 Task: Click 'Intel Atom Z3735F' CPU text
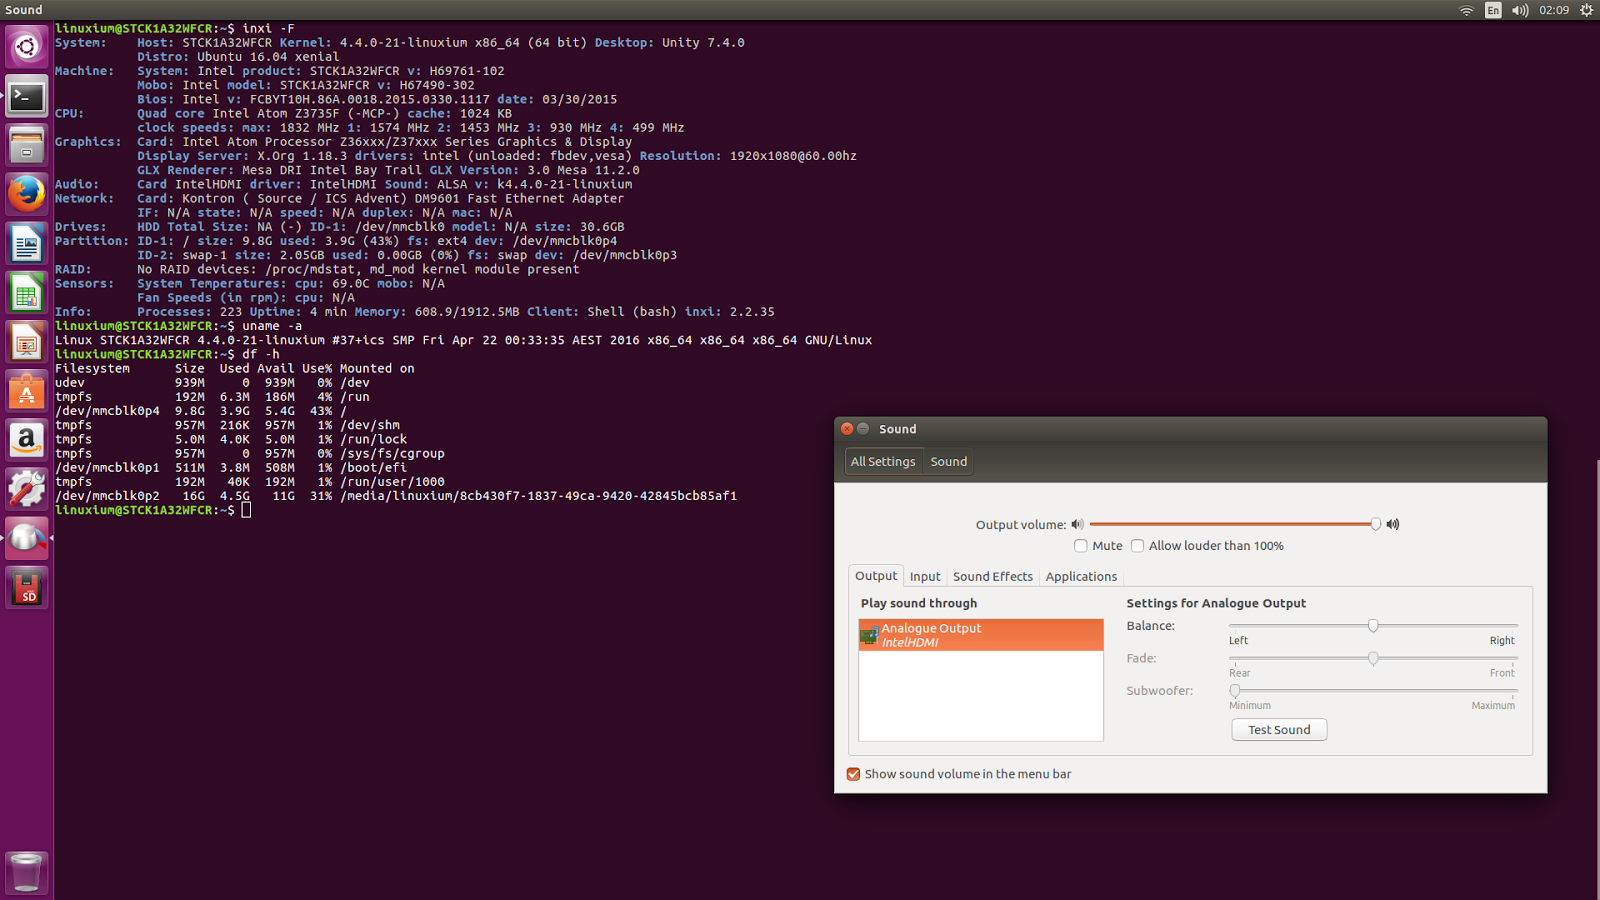point(276,114)
